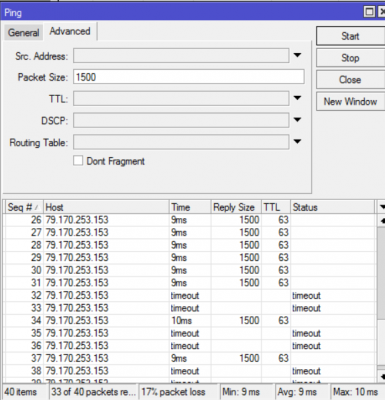Select ping row with sequence 34
The image size is (385, 400).
coord(190,320)
